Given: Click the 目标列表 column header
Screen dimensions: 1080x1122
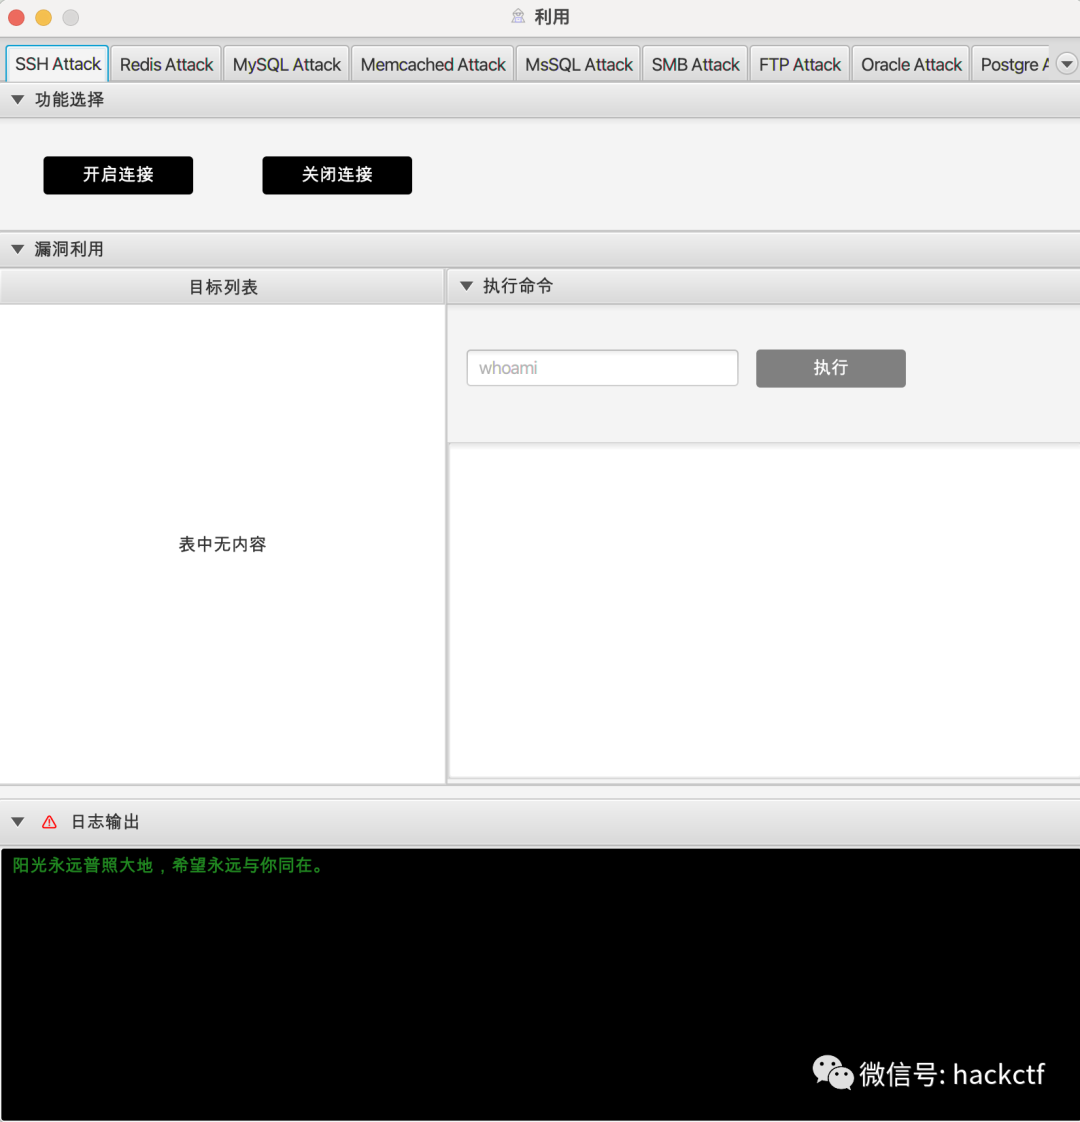Looking at the screenshot, I should click(223, 287).
